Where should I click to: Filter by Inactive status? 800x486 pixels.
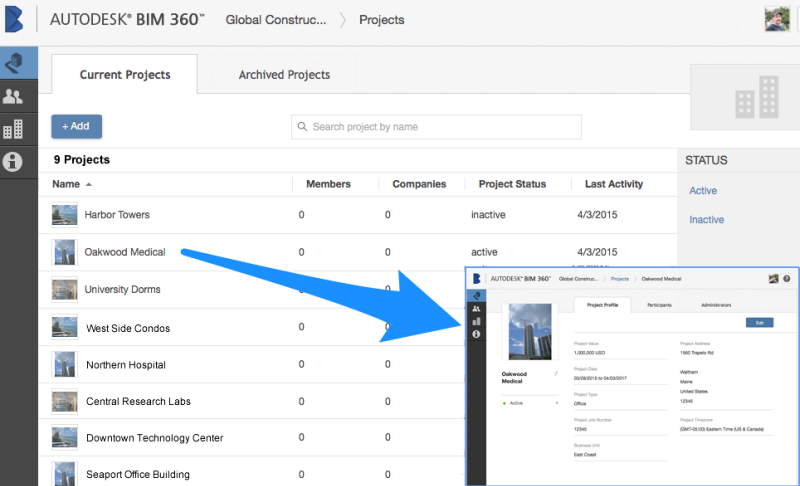pos(707,220)
